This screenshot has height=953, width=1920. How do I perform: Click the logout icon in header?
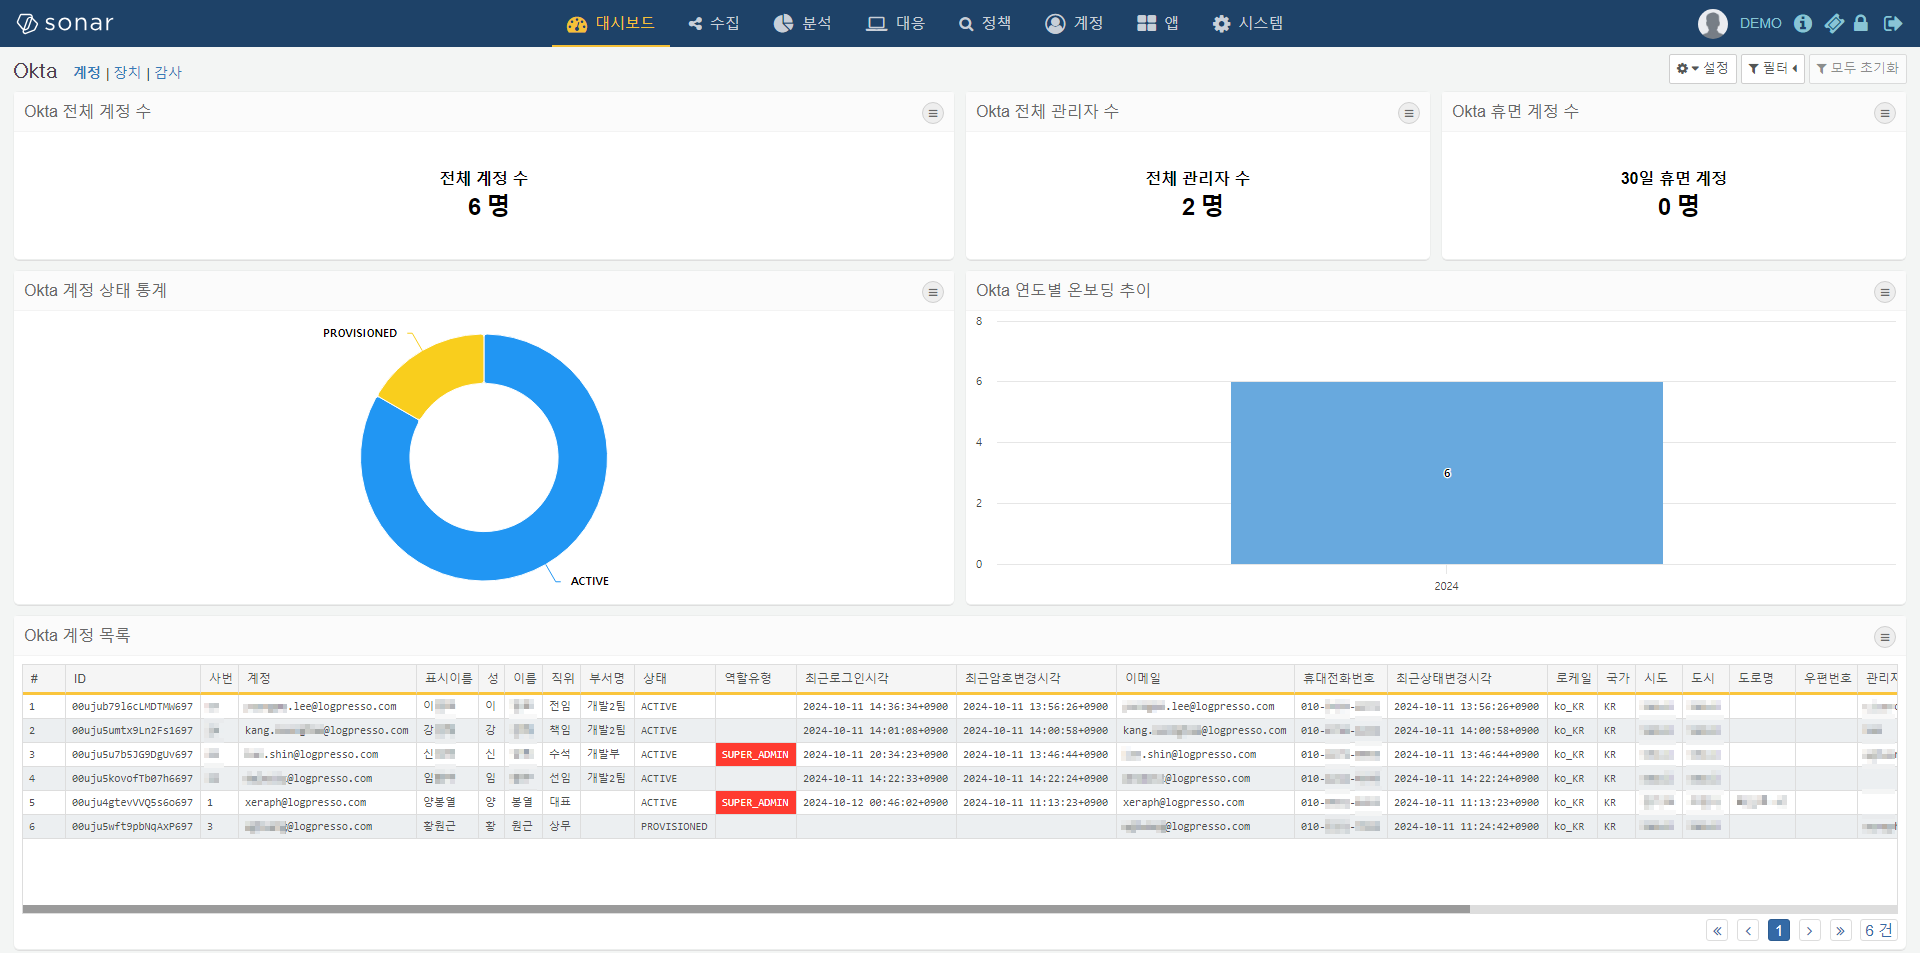pos(1892,23)
